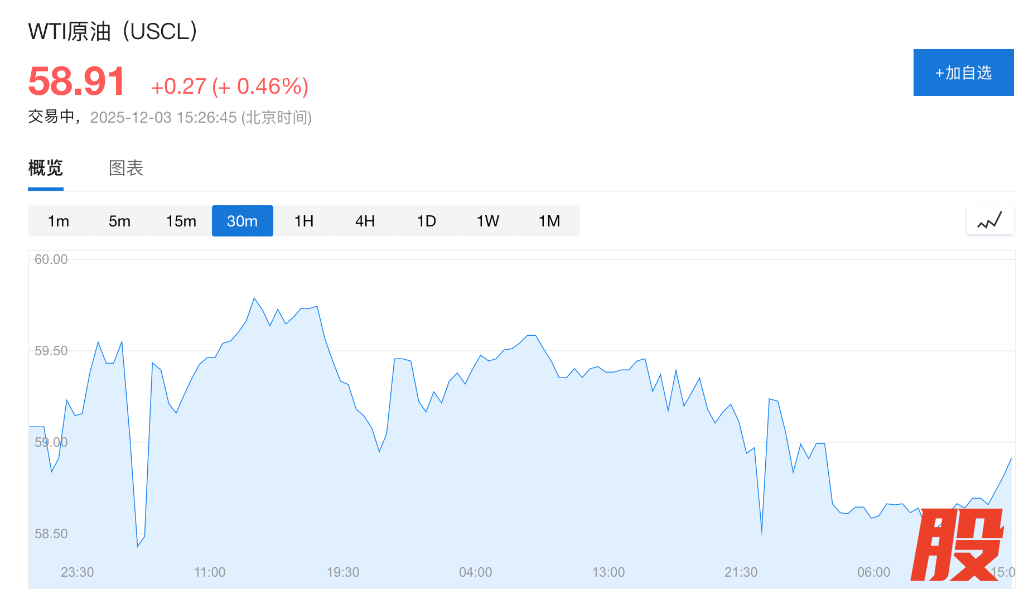Open the 图表 chart tab

126,168
